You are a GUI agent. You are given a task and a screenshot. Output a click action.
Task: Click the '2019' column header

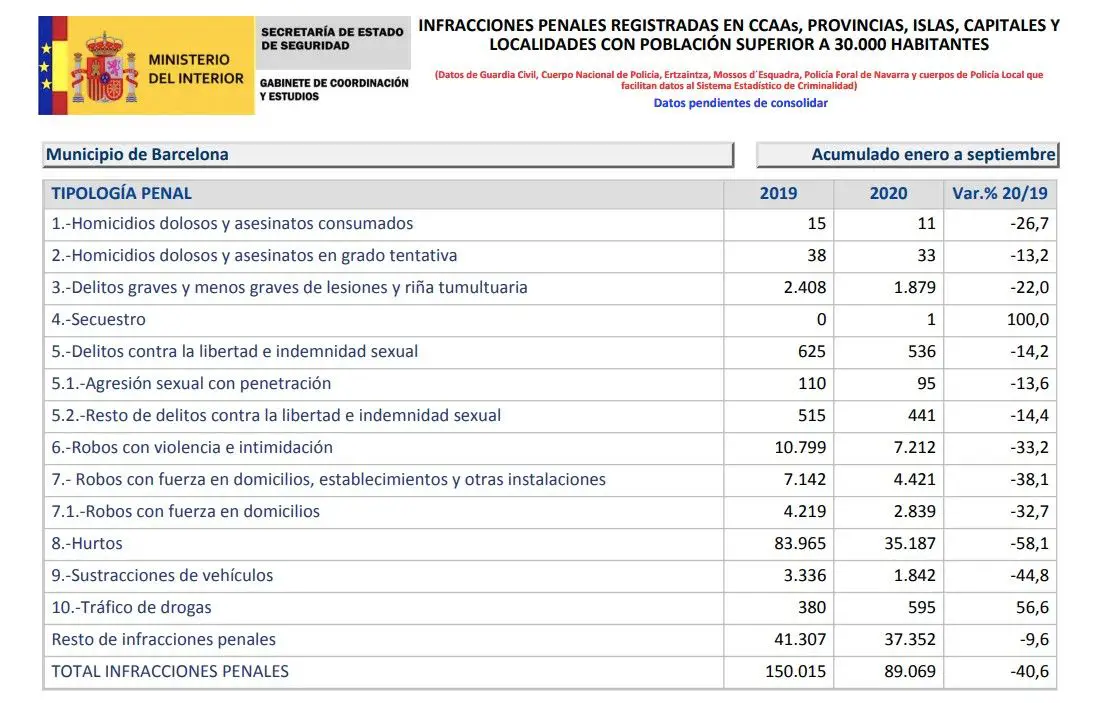(x=779, y=194)
